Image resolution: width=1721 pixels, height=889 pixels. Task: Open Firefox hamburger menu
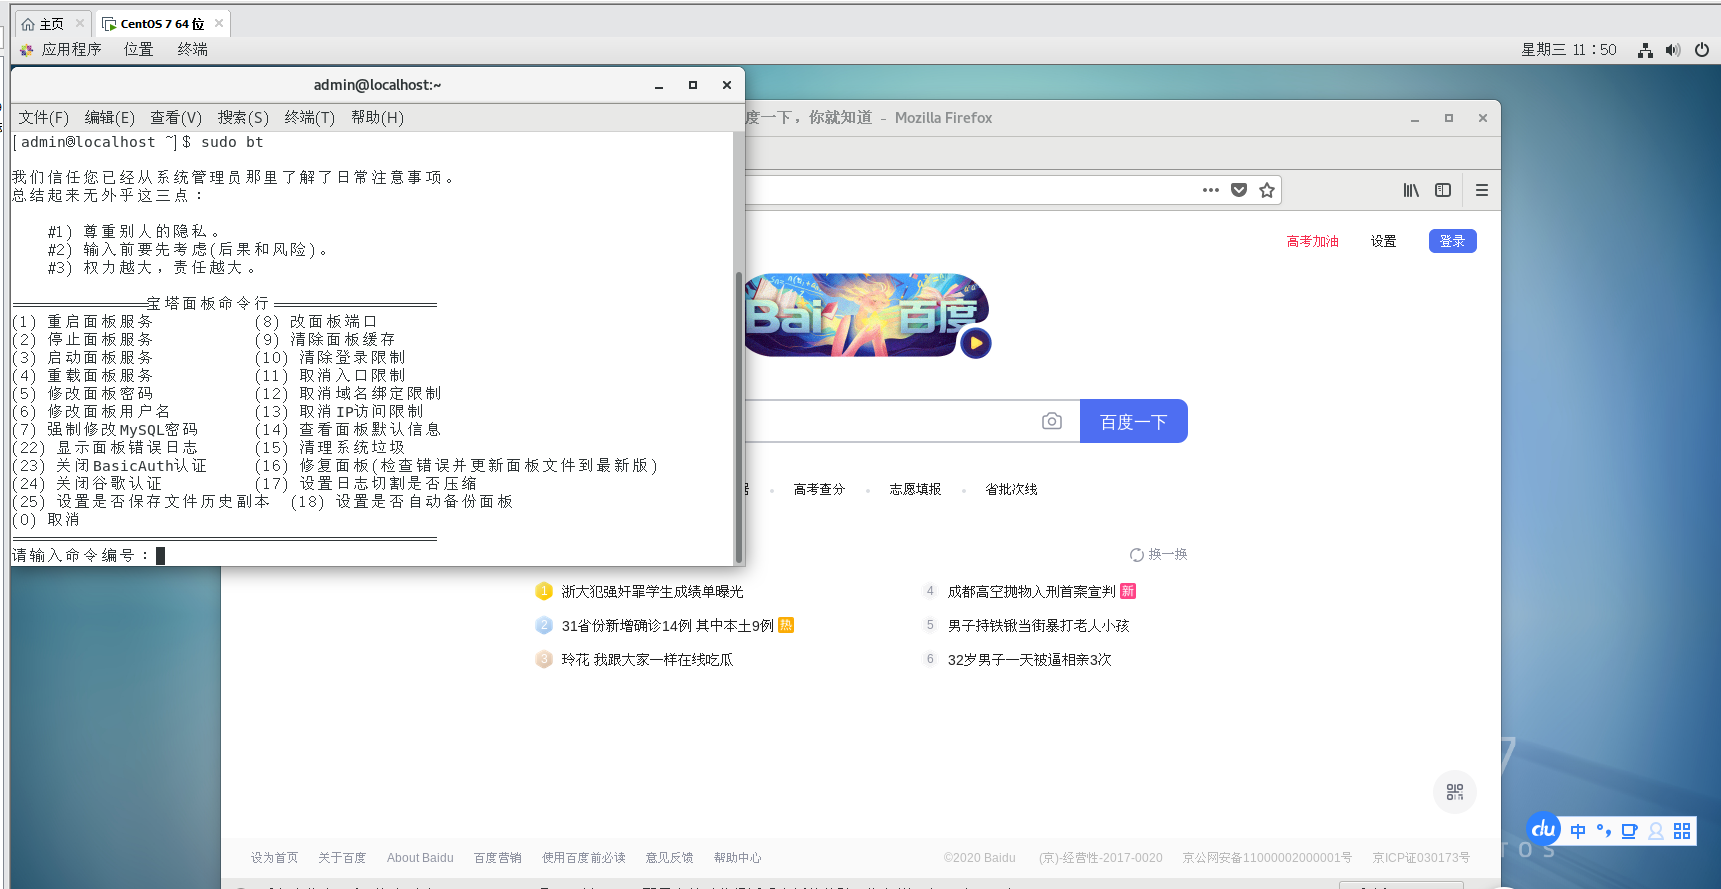[1482, 190]
